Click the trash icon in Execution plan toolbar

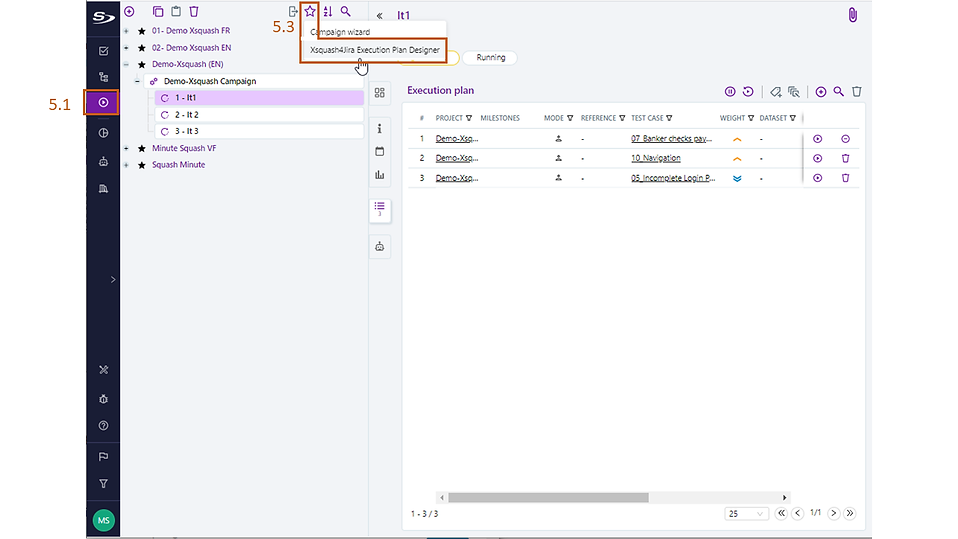857,92
